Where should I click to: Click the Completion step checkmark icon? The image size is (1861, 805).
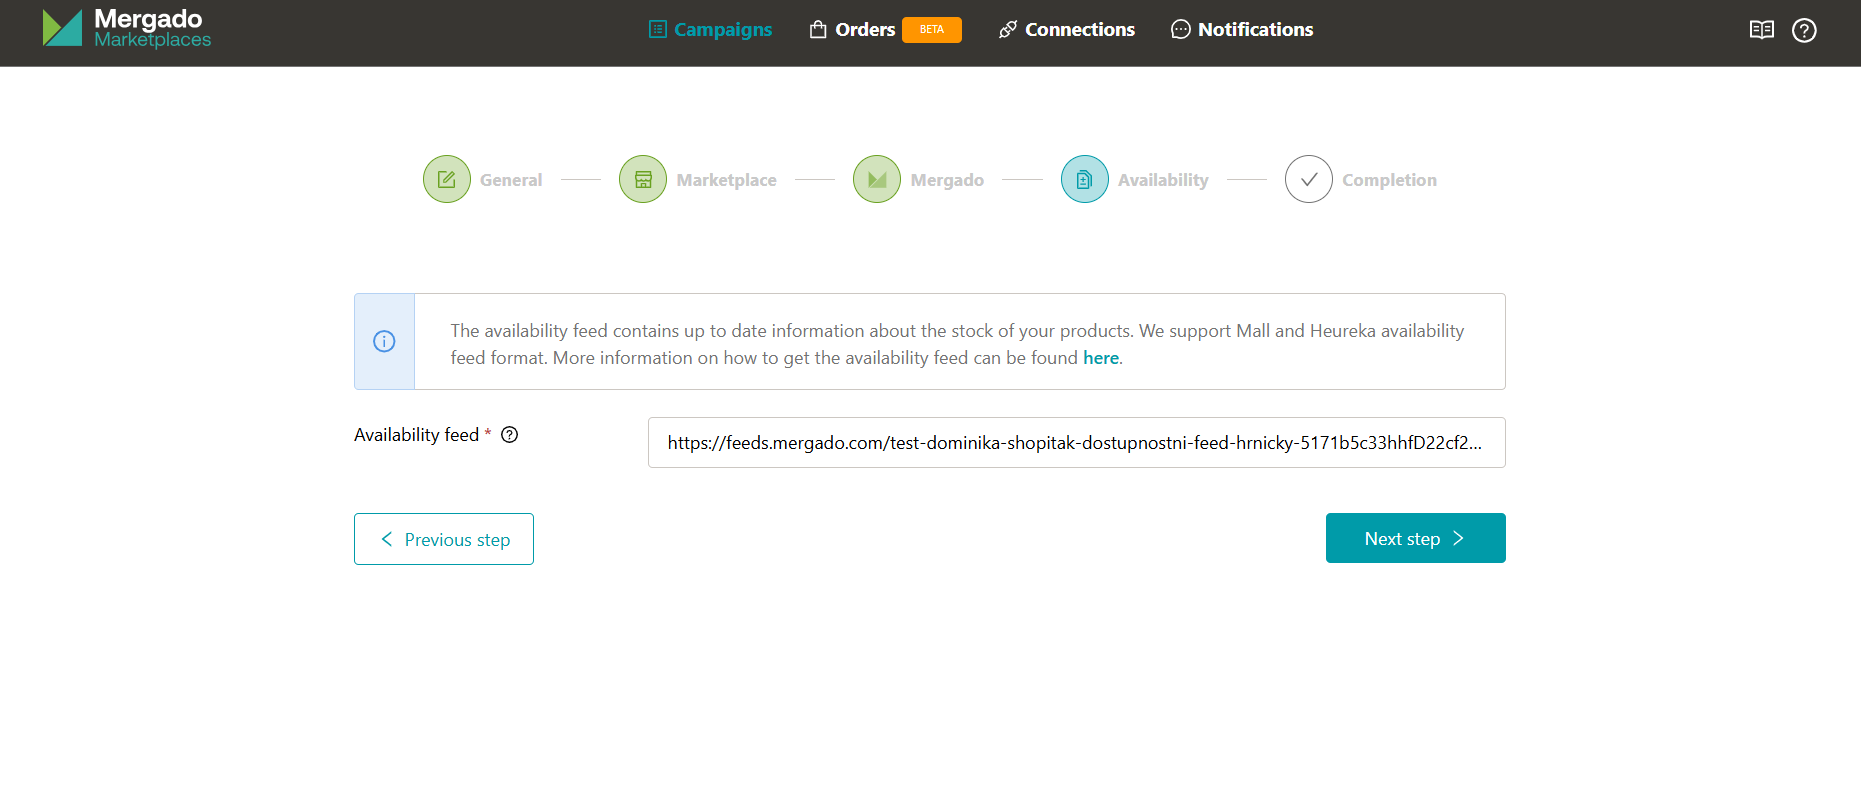1308,180
